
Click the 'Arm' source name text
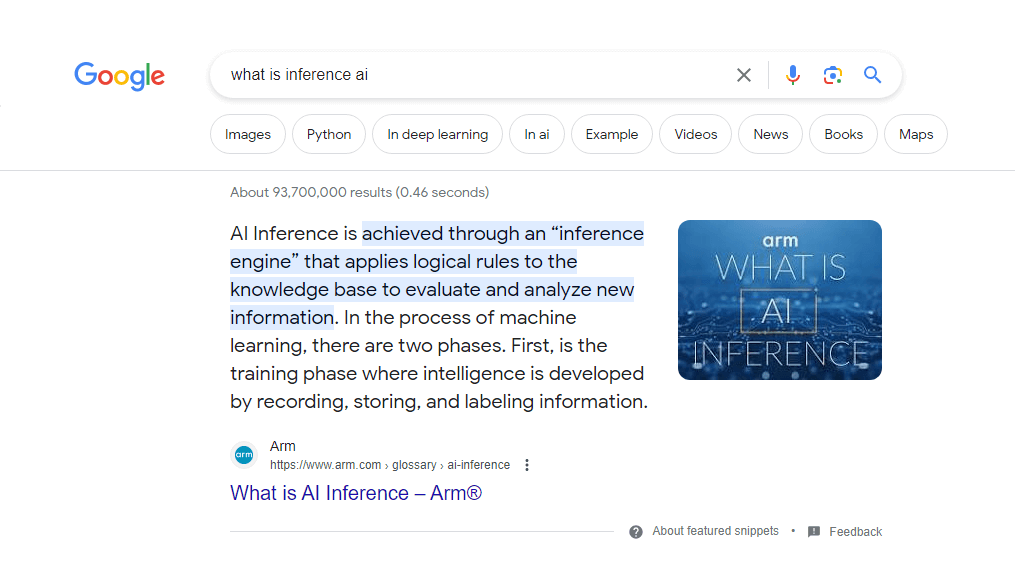coord(282,446)
